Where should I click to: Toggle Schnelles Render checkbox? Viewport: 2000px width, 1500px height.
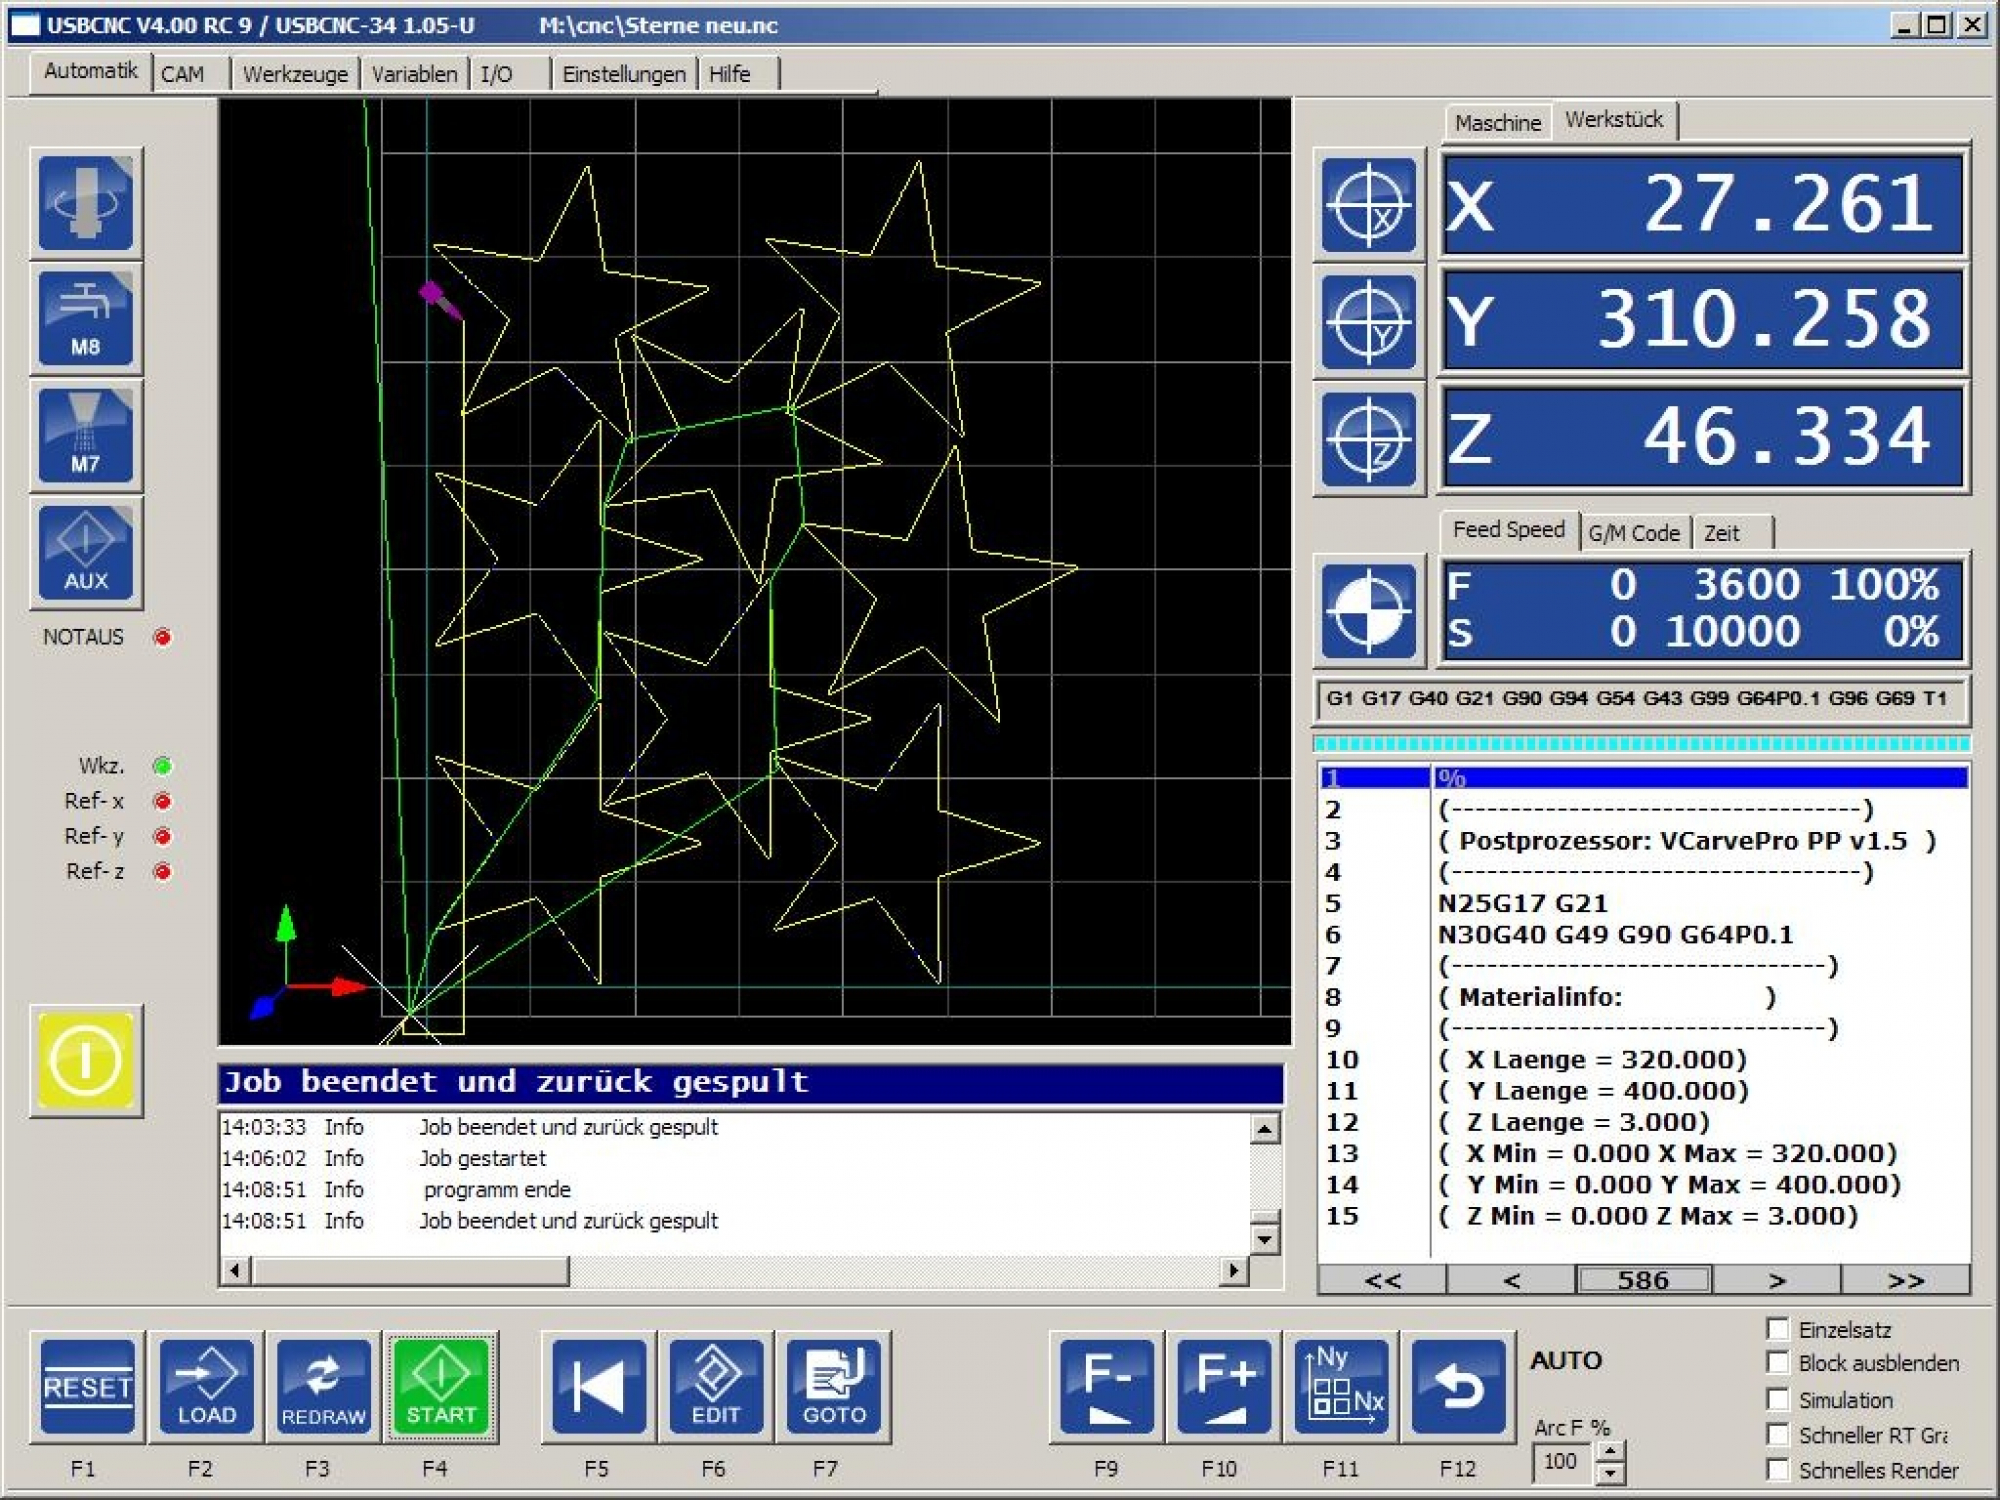[x=1778, y=1470]
